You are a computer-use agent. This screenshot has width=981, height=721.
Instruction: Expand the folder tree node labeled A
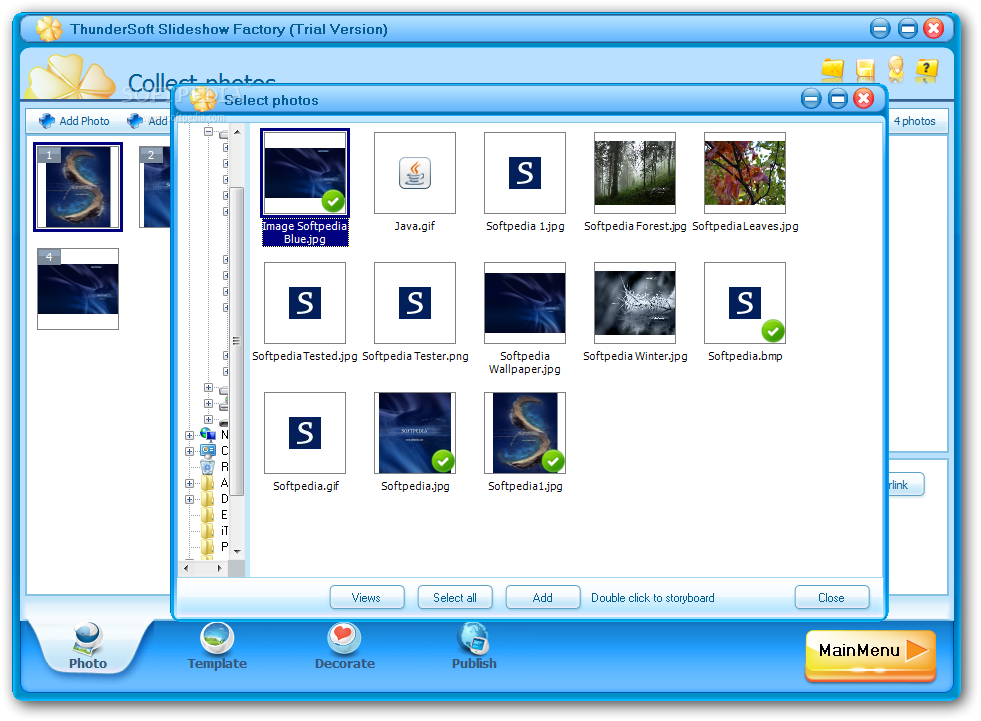coord(190,483)
